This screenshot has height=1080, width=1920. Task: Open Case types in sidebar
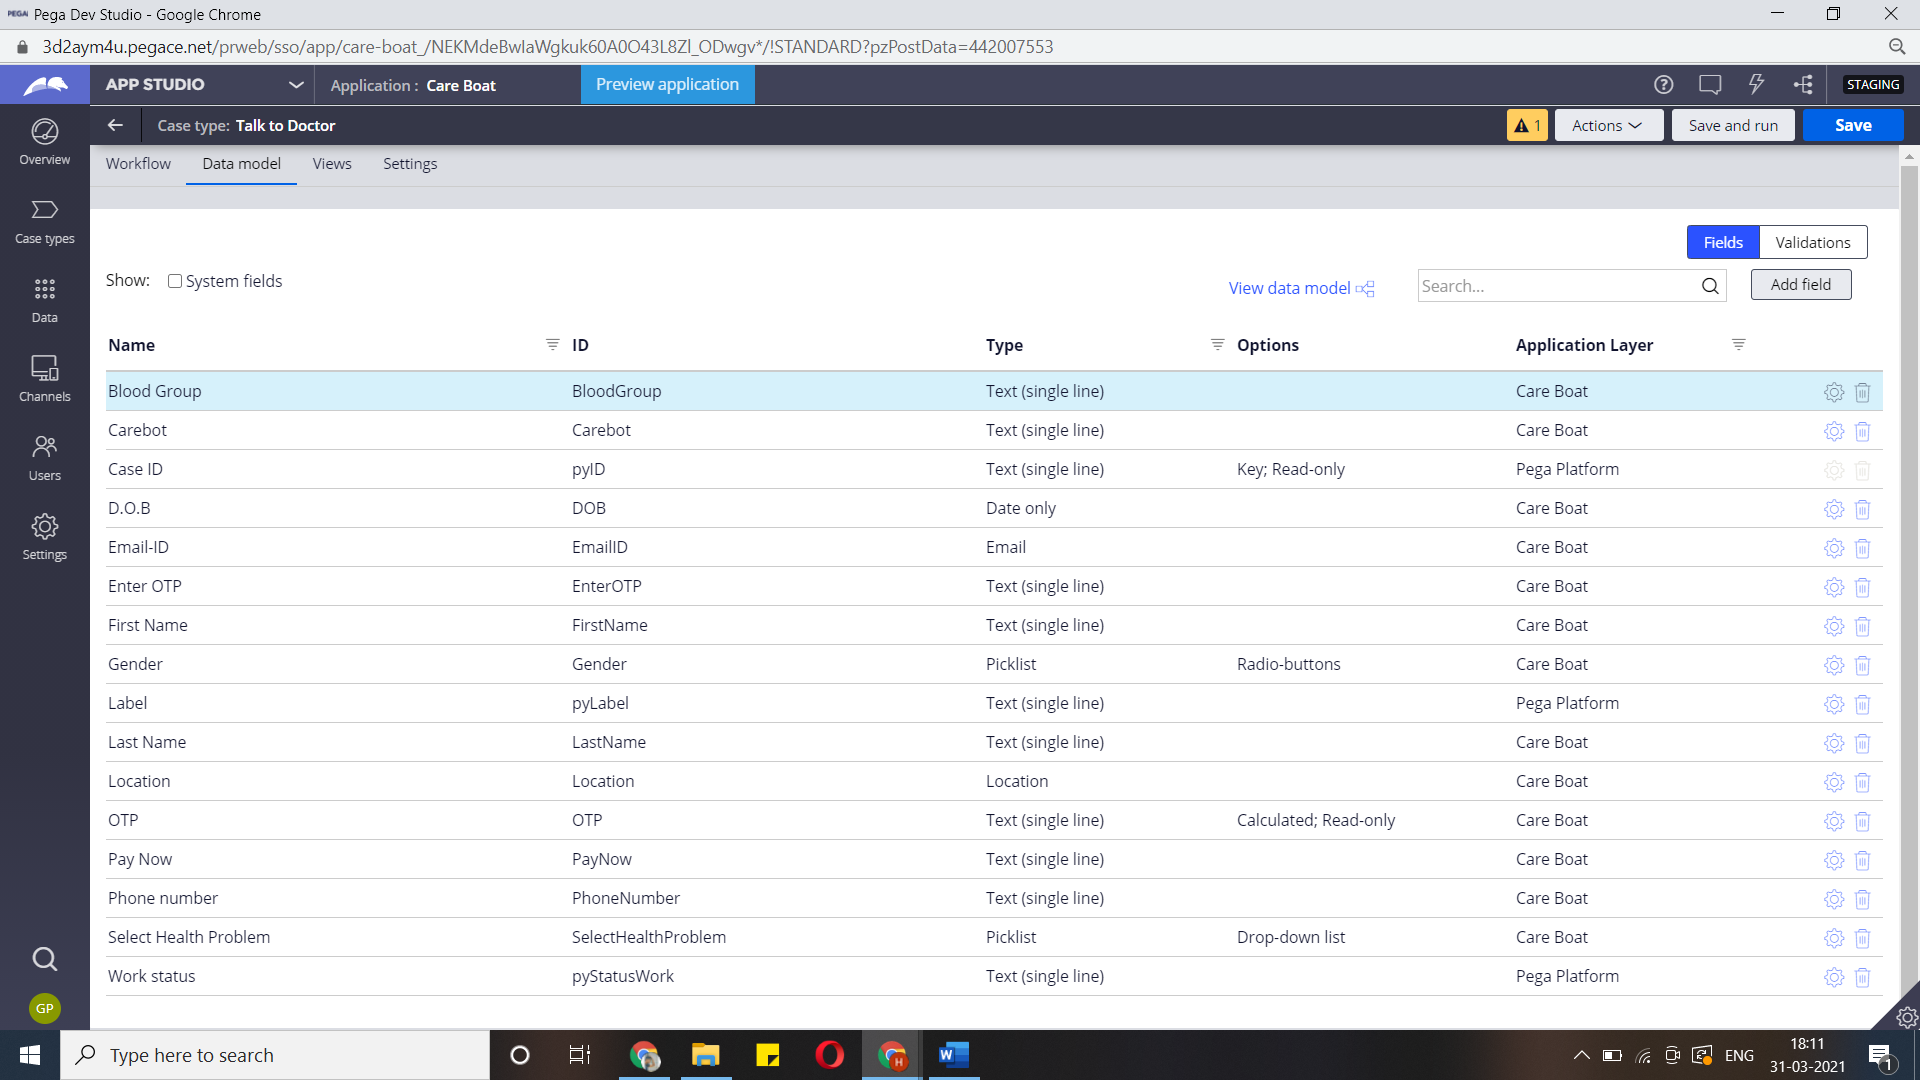pyautogui.click(x=44, y=220)
